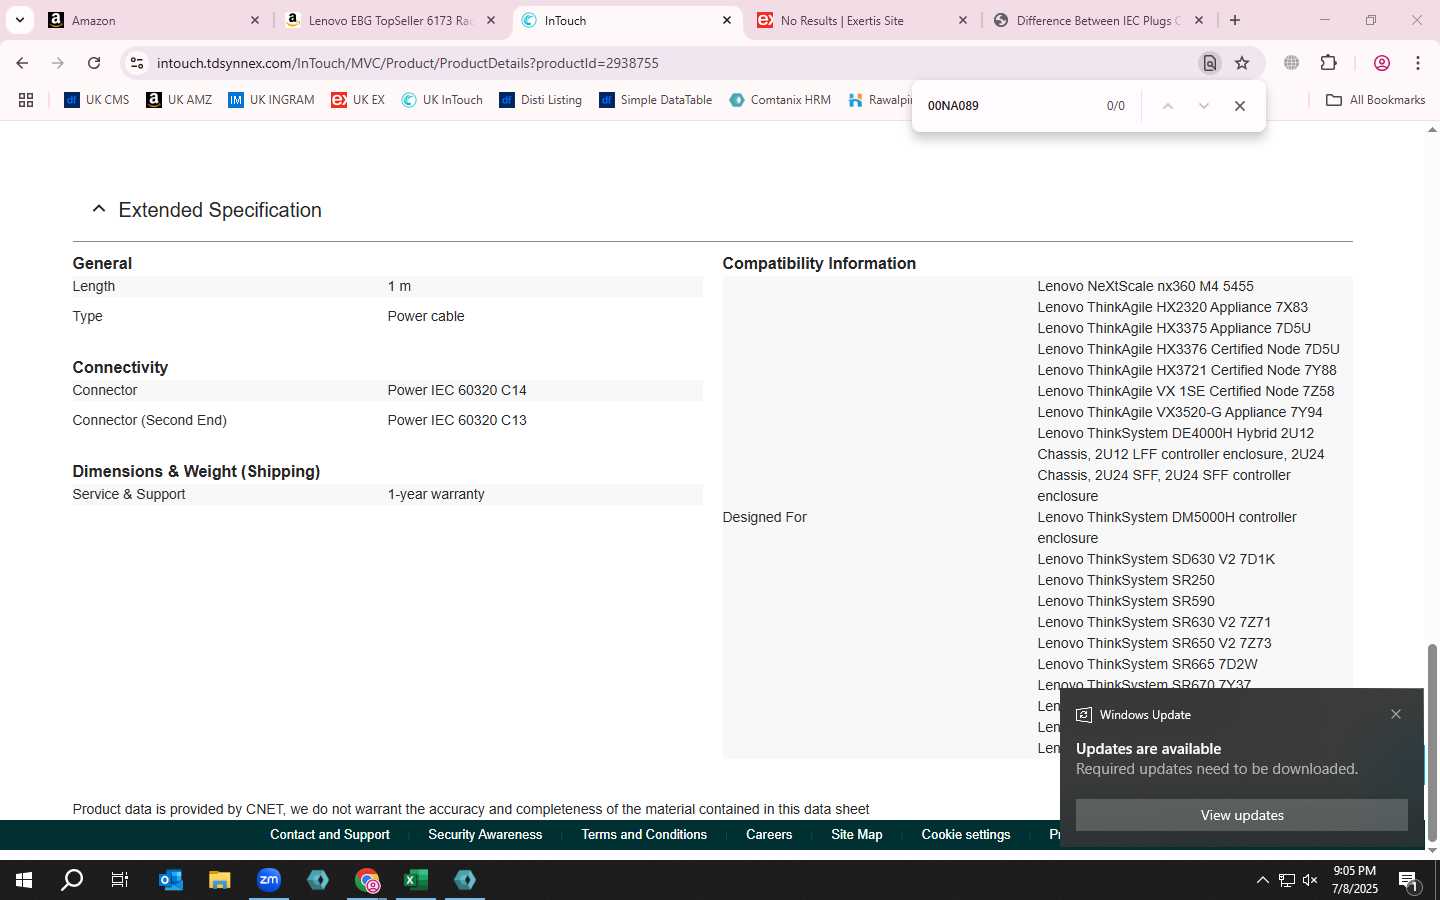Screen dimensions: 1440x900
Task: Go back to previous page
Action: tap(22, 63)
